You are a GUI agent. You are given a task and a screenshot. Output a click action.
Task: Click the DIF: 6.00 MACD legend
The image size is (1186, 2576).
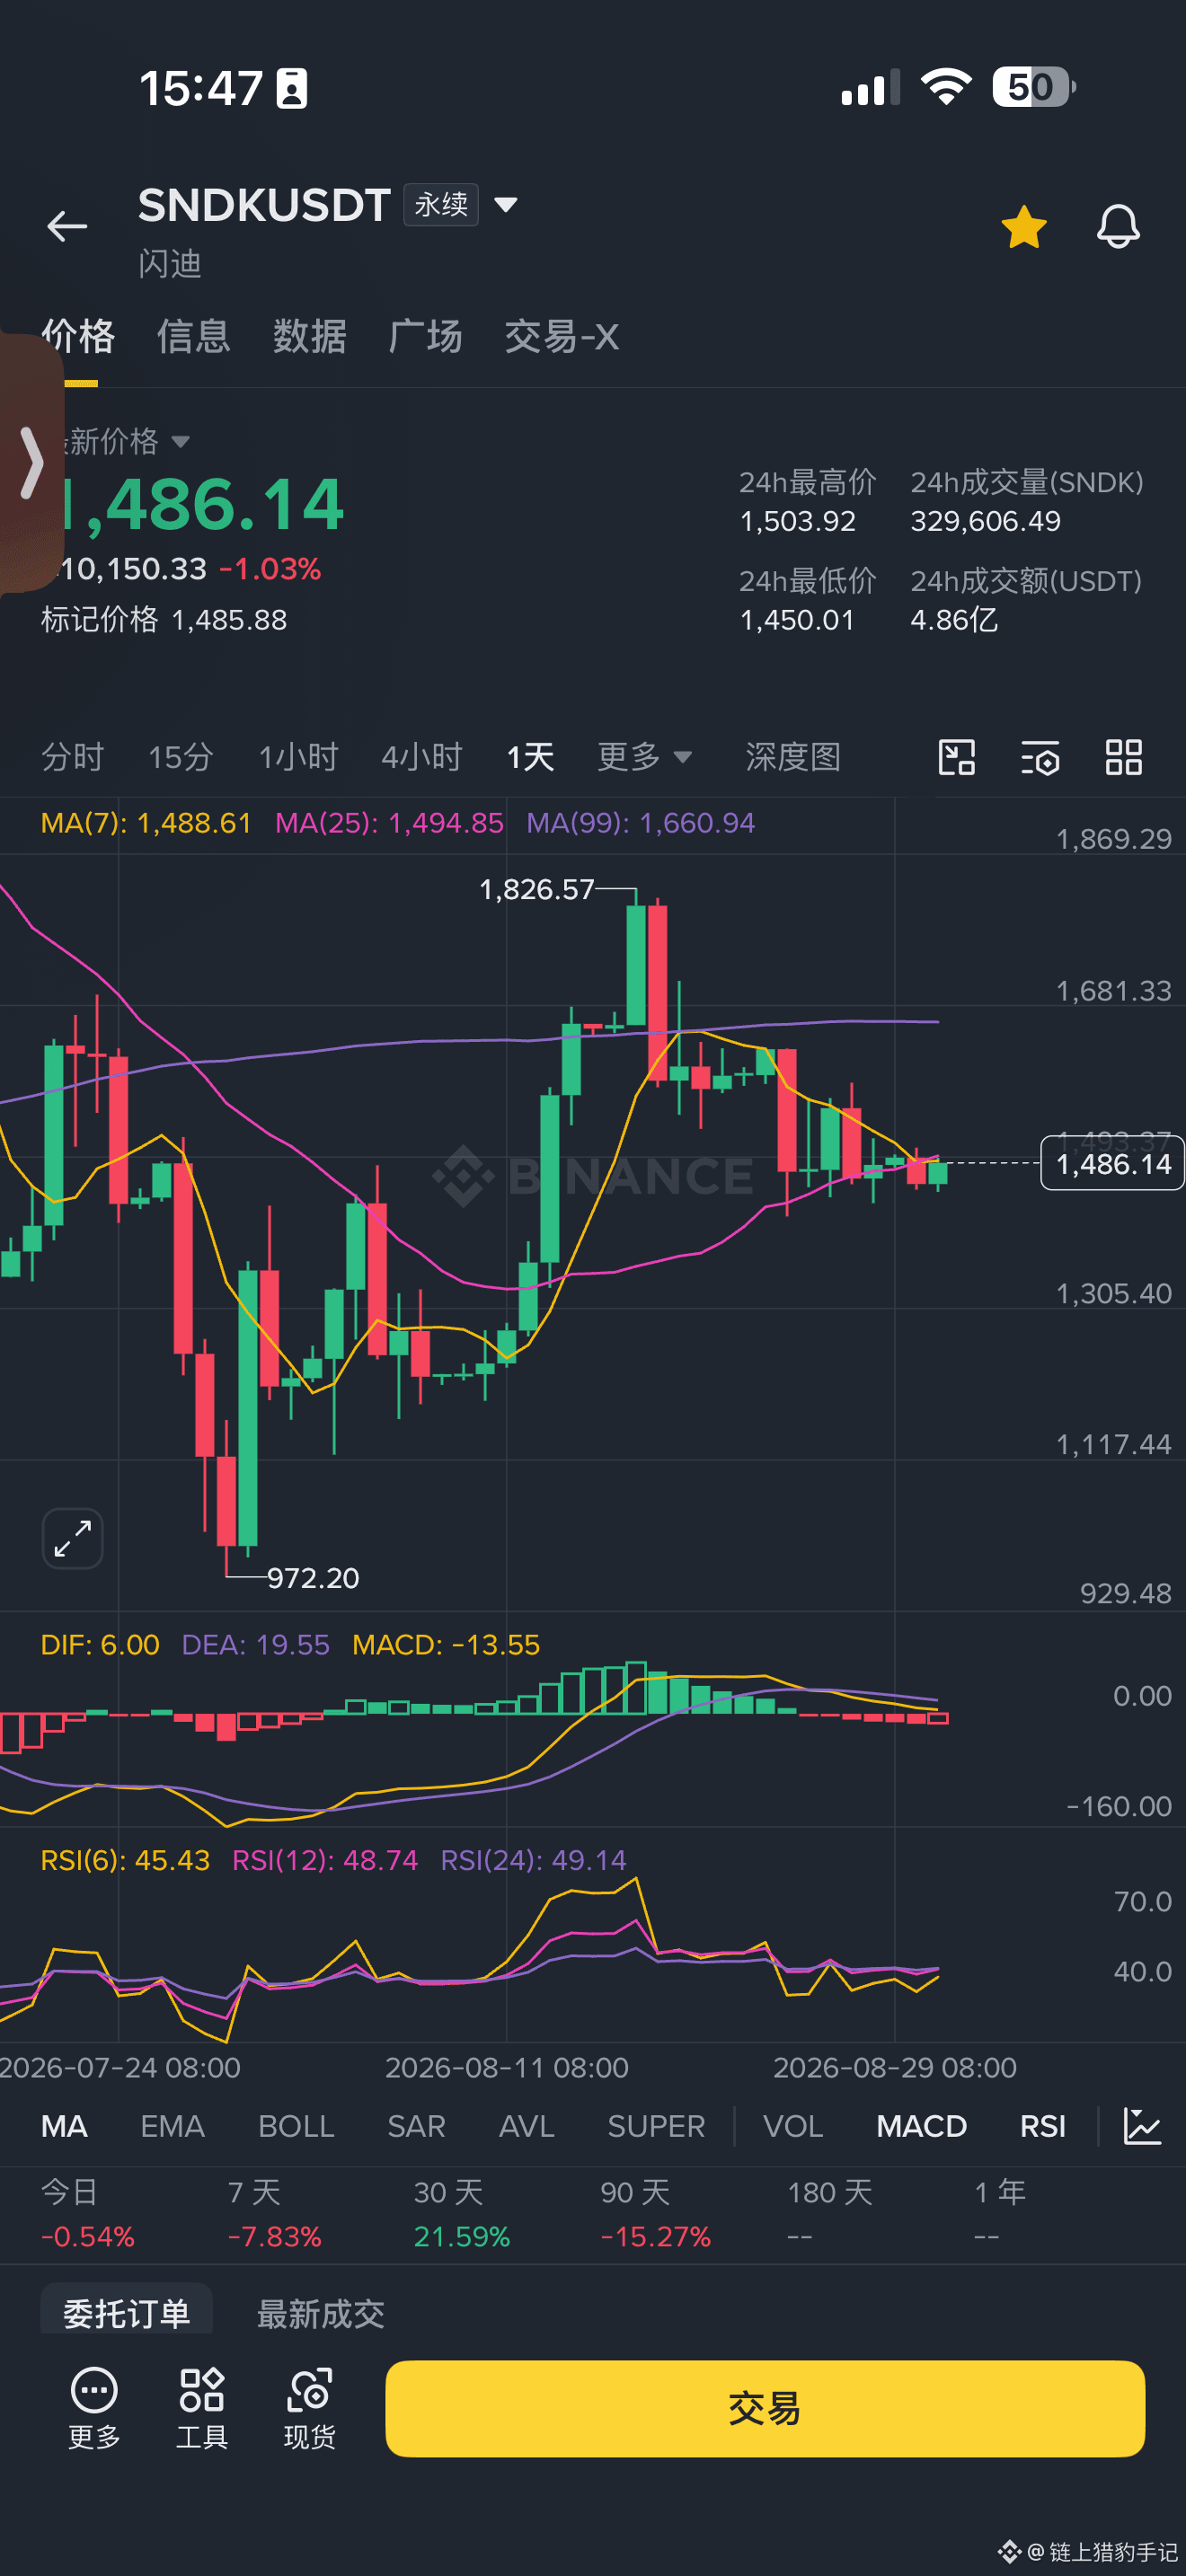point(100,1645)
